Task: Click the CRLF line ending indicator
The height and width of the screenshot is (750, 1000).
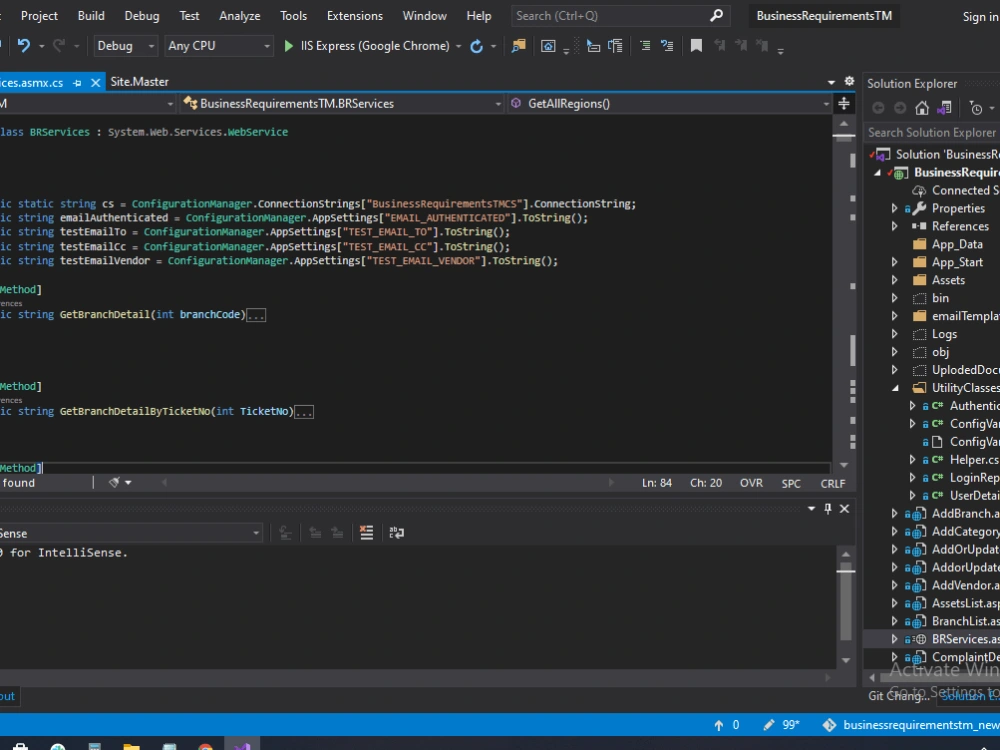Action: click(833, 483)
